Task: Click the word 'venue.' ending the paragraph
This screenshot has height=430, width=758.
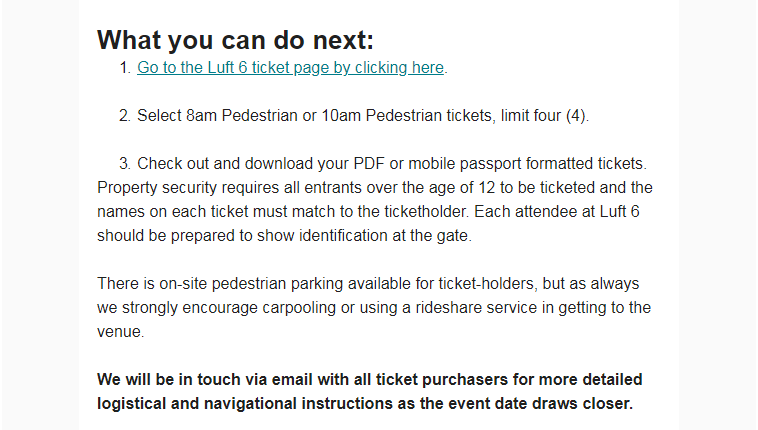Action: point(121,332)
